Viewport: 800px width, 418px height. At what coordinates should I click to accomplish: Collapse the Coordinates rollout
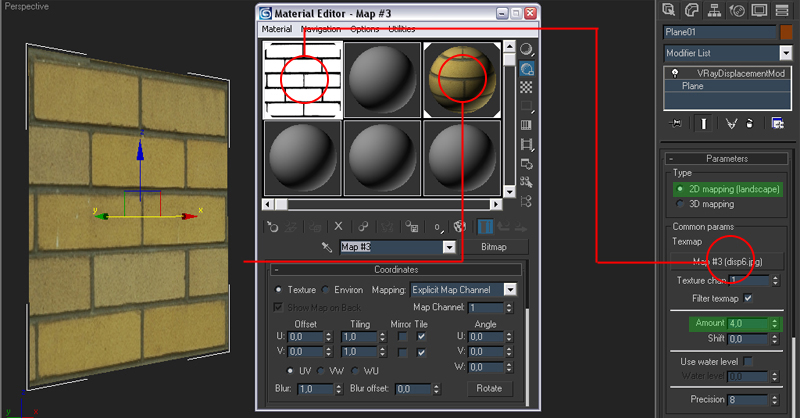pos(277,269)
